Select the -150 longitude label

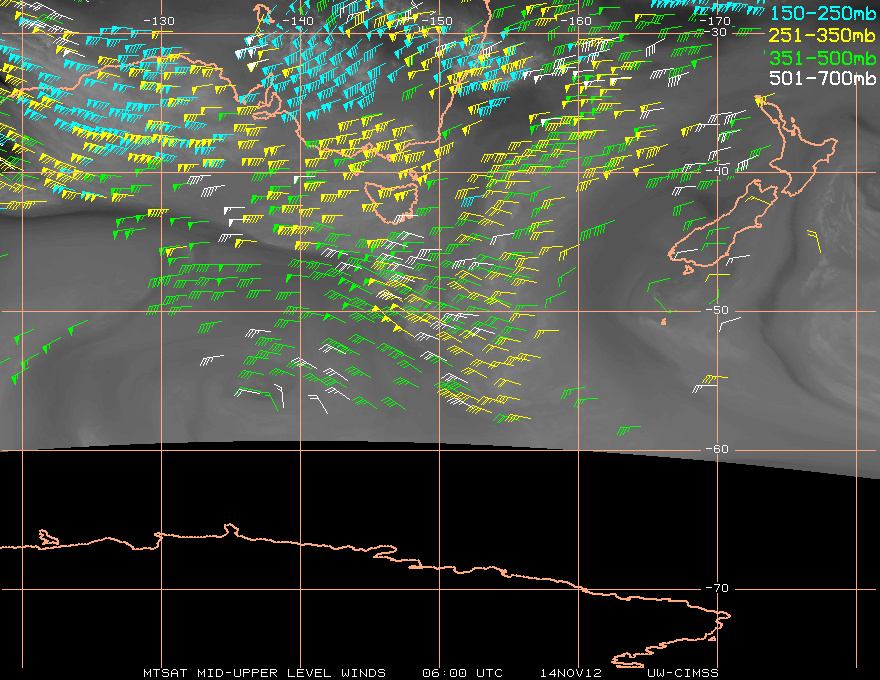(x=437, y=21)
